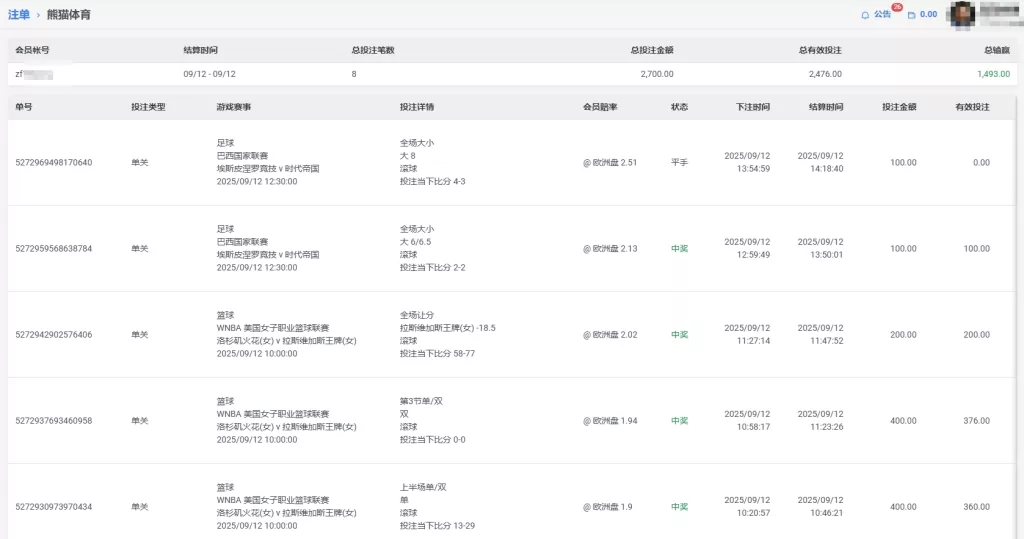Click the settlement period 09/12 - 09/12

(x=209, y=74)
